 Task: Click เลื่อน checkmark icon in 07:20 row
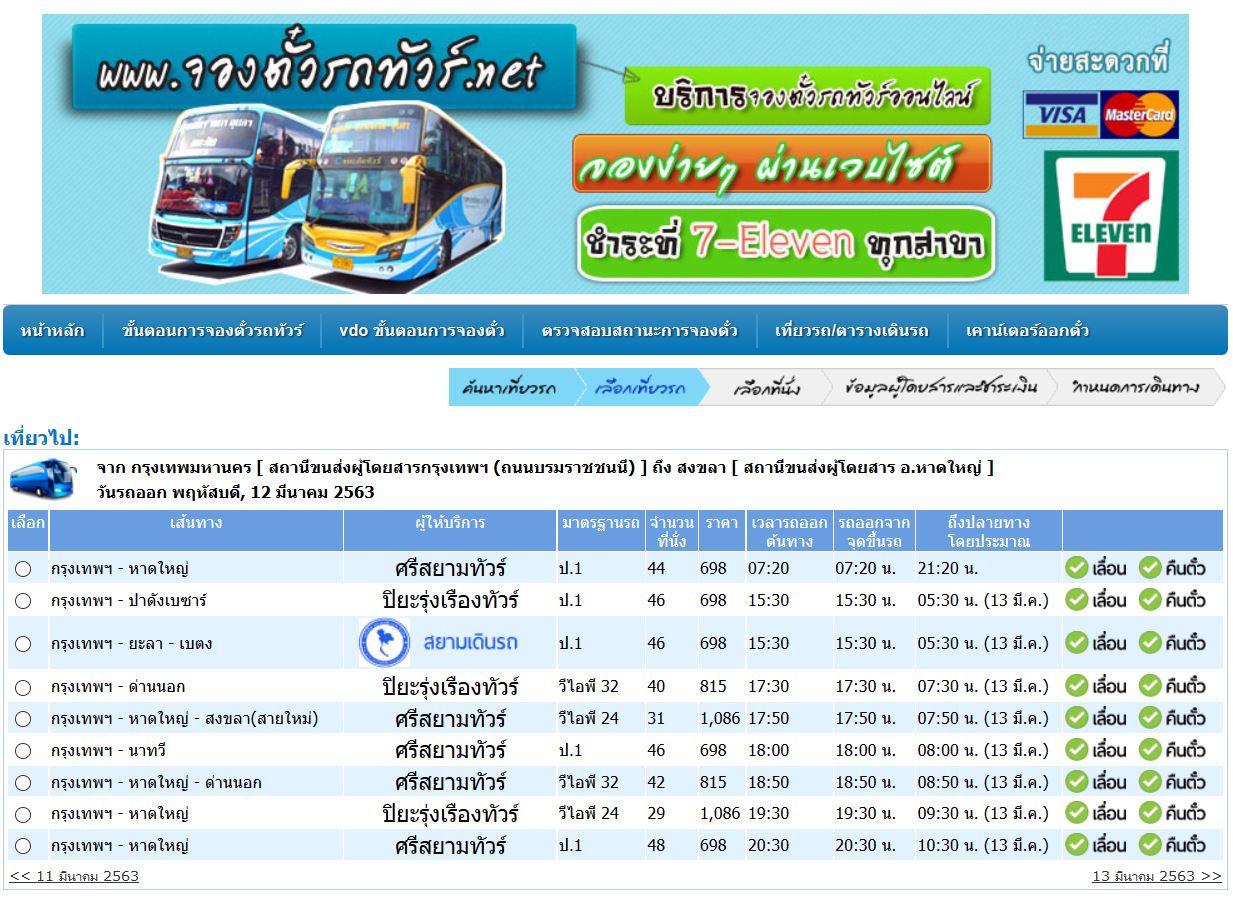(x=1076, y=569)
